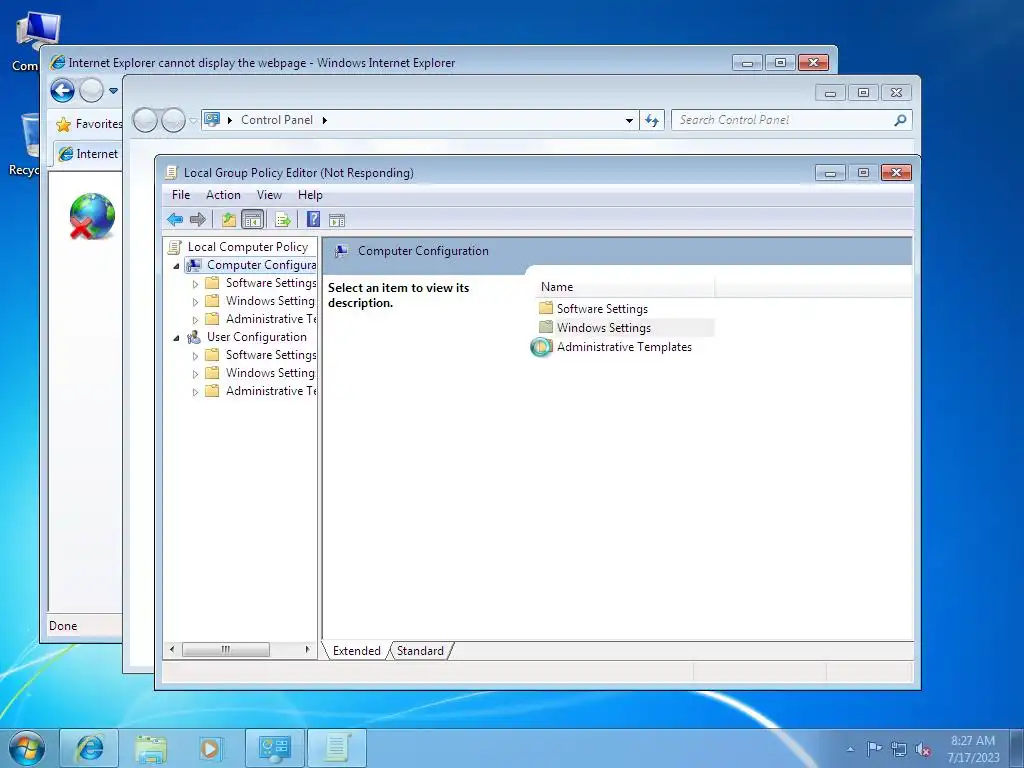
Task: Click Internet Explorer taskbar icon
Action: point(89,748)
